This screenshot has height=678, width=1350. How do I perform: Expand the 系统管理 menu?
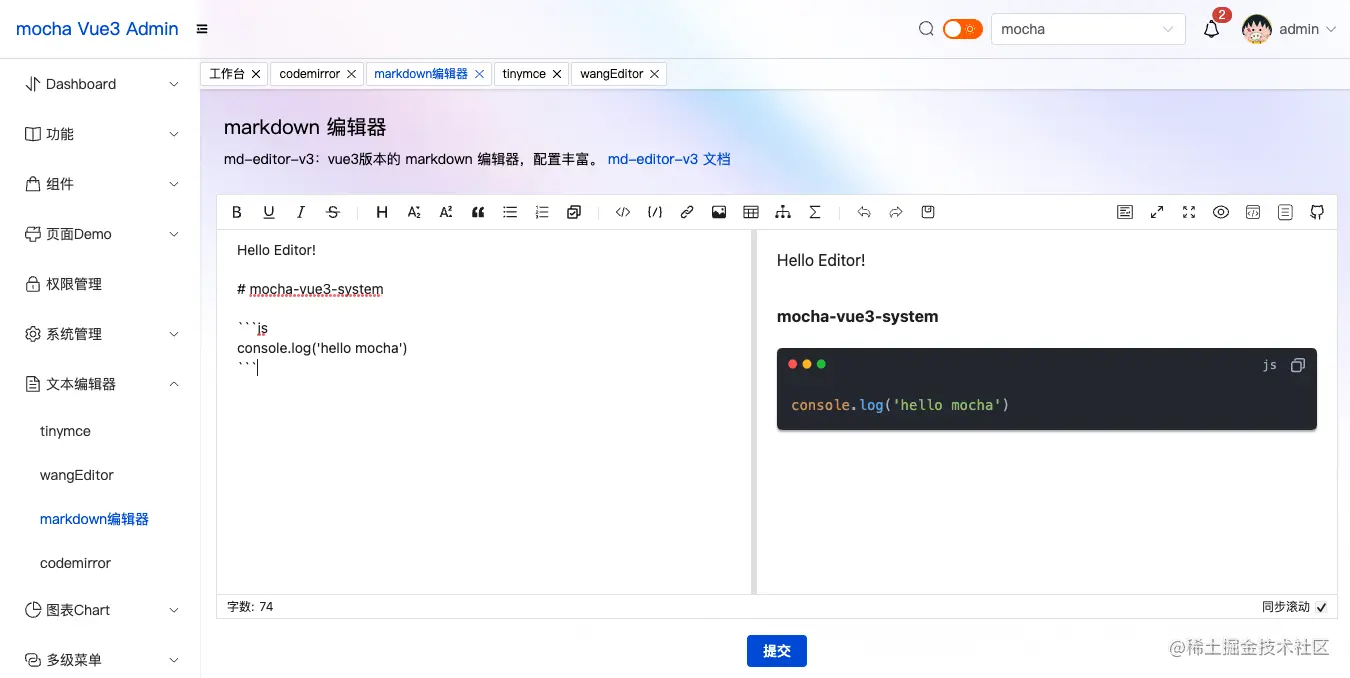100,334
